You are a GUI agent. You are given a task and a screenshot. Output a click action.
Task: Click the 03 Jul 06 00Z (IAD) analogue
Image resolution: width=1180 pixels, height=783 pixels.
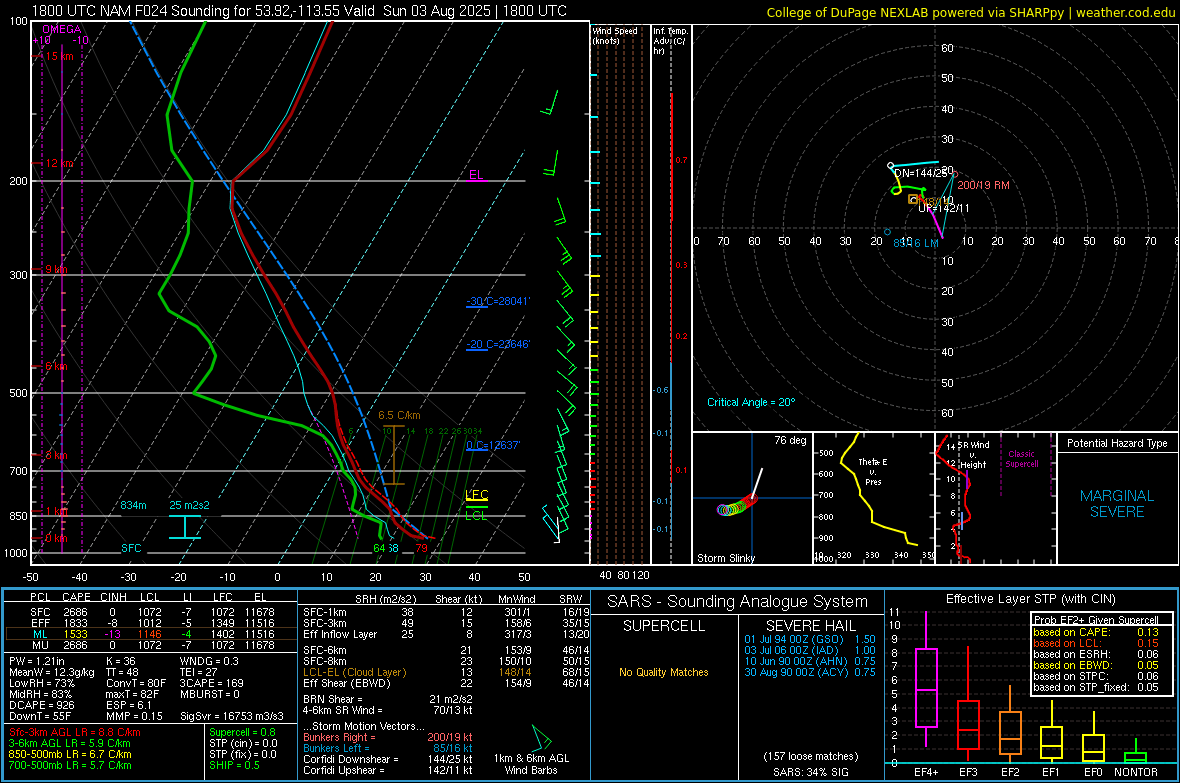click(810, 650)
